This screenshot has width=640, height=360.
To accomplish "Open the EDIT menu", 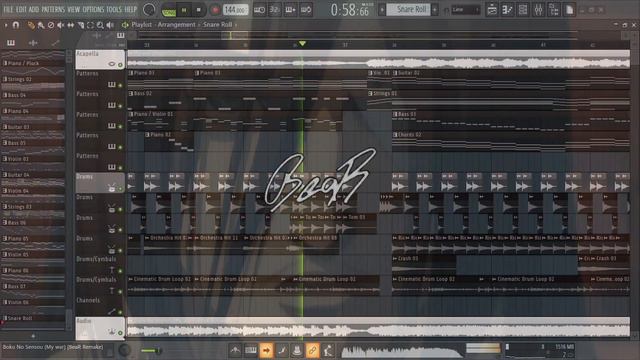I will tap(21, 9).
